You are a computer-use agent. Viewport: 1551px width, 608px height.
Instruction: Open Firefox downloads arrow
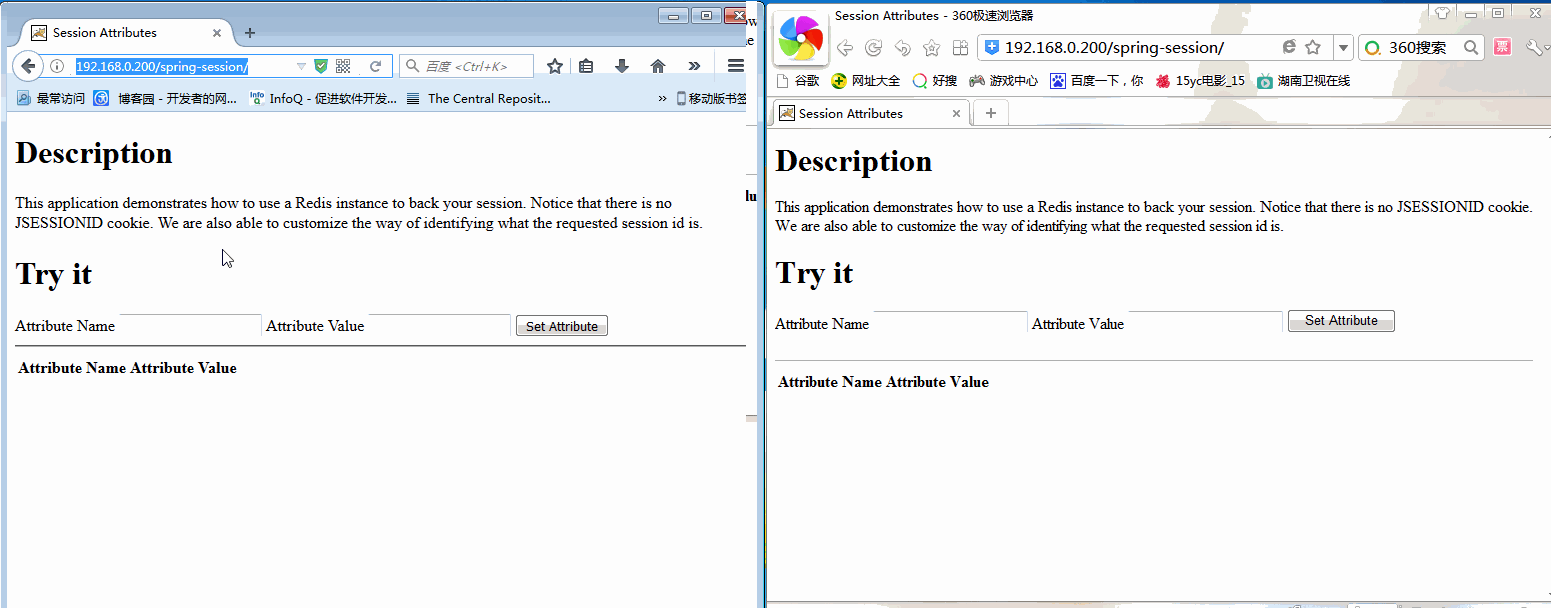click(622, 66)
